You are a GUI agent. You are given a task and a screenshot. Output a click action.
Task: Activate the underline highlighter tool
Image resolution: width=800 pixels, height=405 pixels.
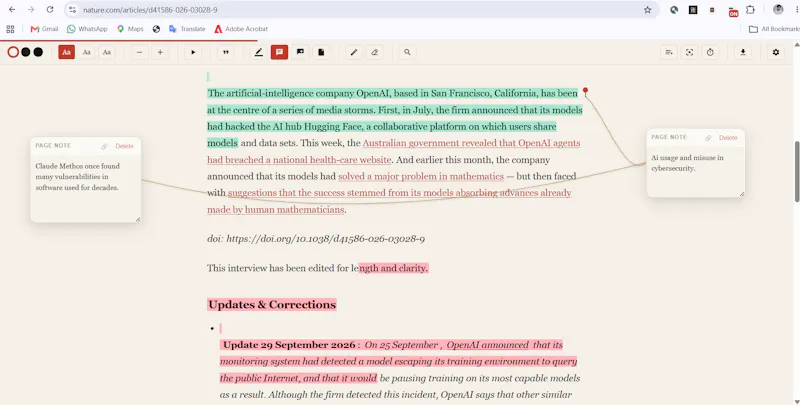click(x=259, y=52)
